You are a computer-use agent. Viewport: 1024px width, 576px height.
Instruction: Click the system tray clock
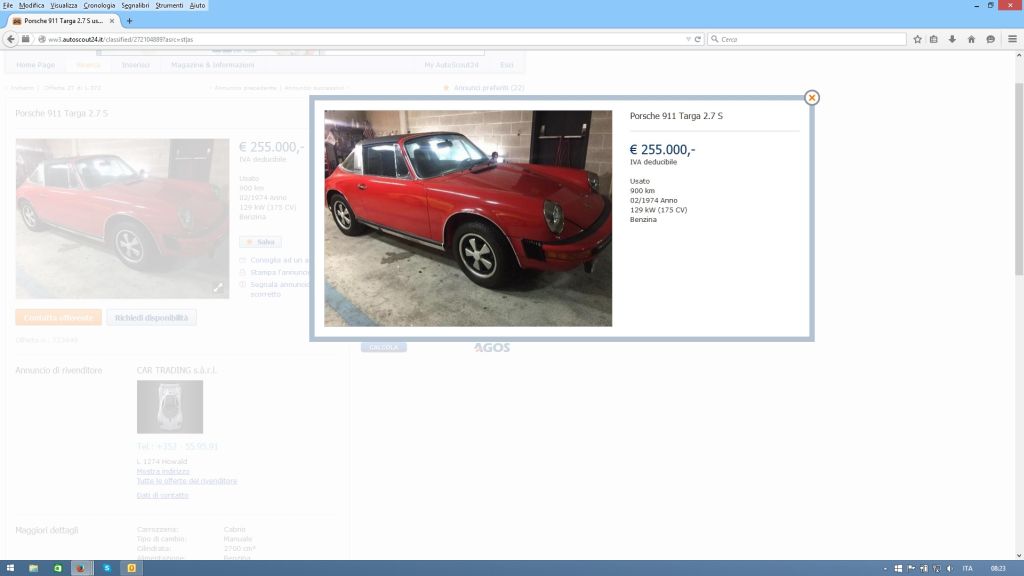click(998, 569)
